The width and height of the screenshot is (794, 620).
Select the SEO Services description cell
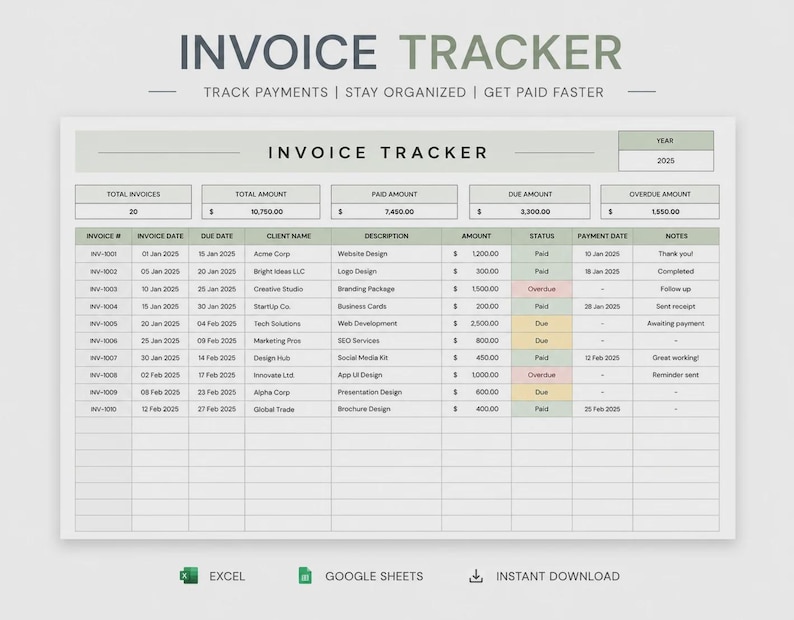[x=386, y=341]
